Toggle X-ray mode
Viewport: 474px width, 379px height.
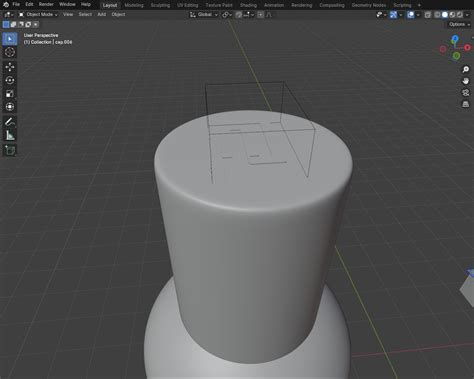(x=428, y=15)
